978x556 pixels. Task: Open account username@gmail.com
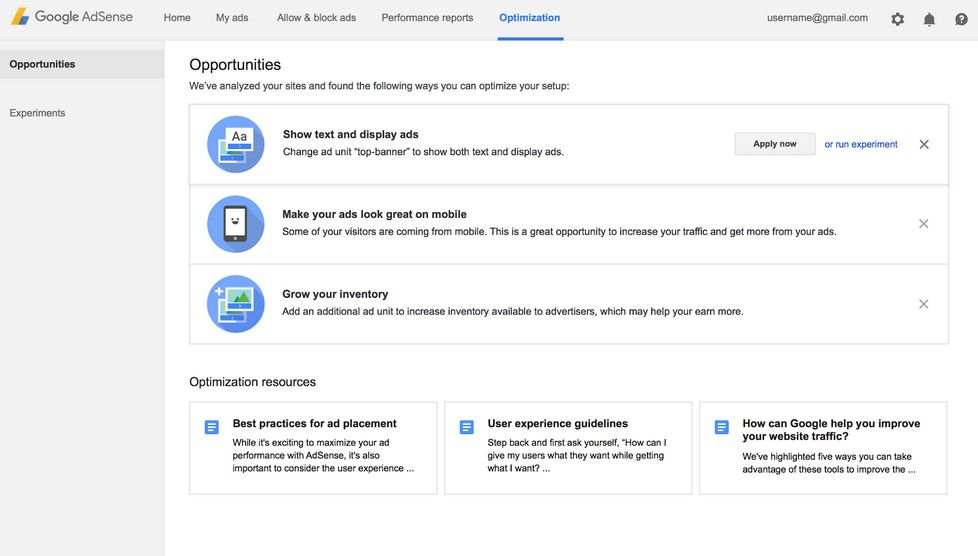tap(817, 18)
